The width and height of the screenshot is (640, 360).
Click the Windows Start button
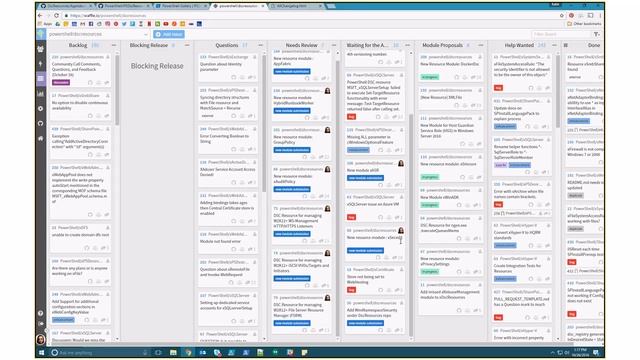pyautogui.click(x=41, y=352)
